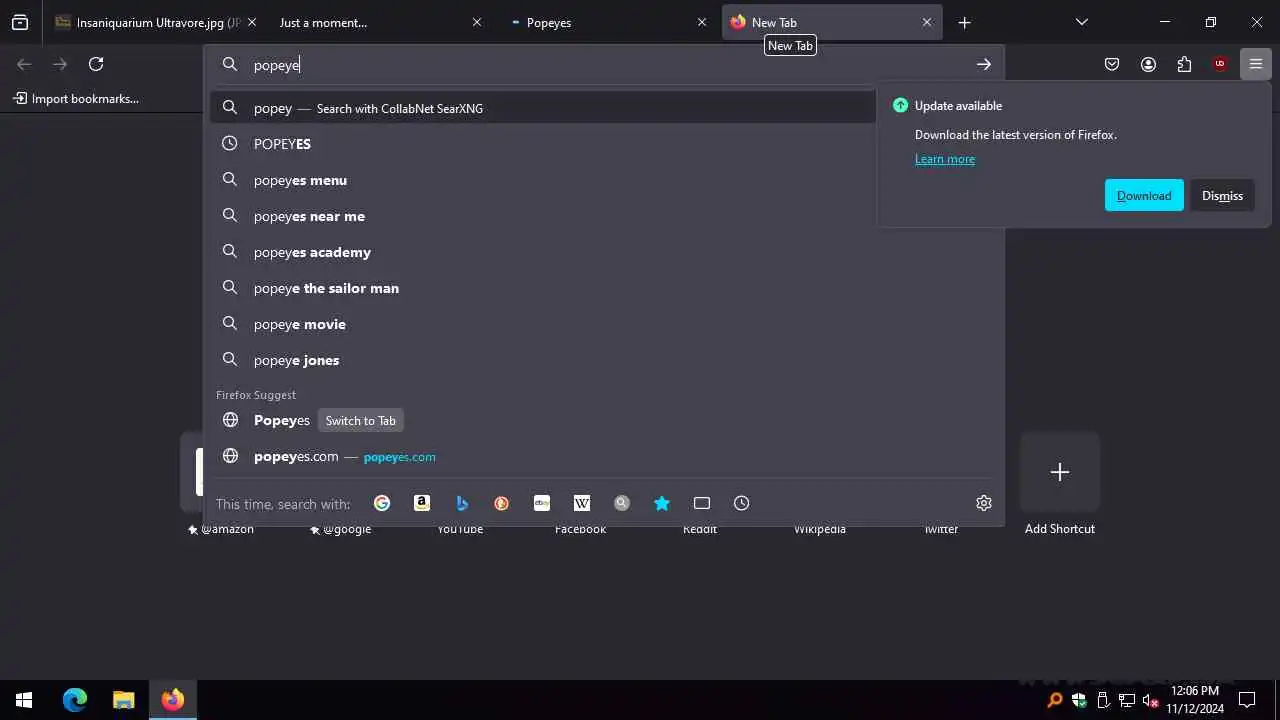Search this time with Bing icon
The image size is (1280, 720).
pyautogui.click(x=462, y=503)
